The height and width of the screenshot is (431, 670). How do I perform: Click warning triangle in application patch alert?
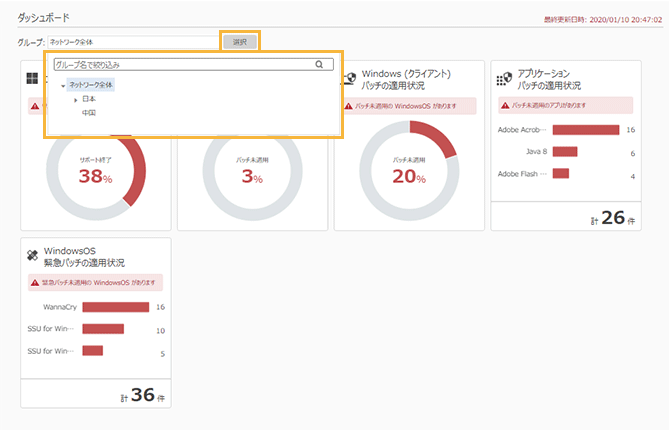click(x=504, y=105)
